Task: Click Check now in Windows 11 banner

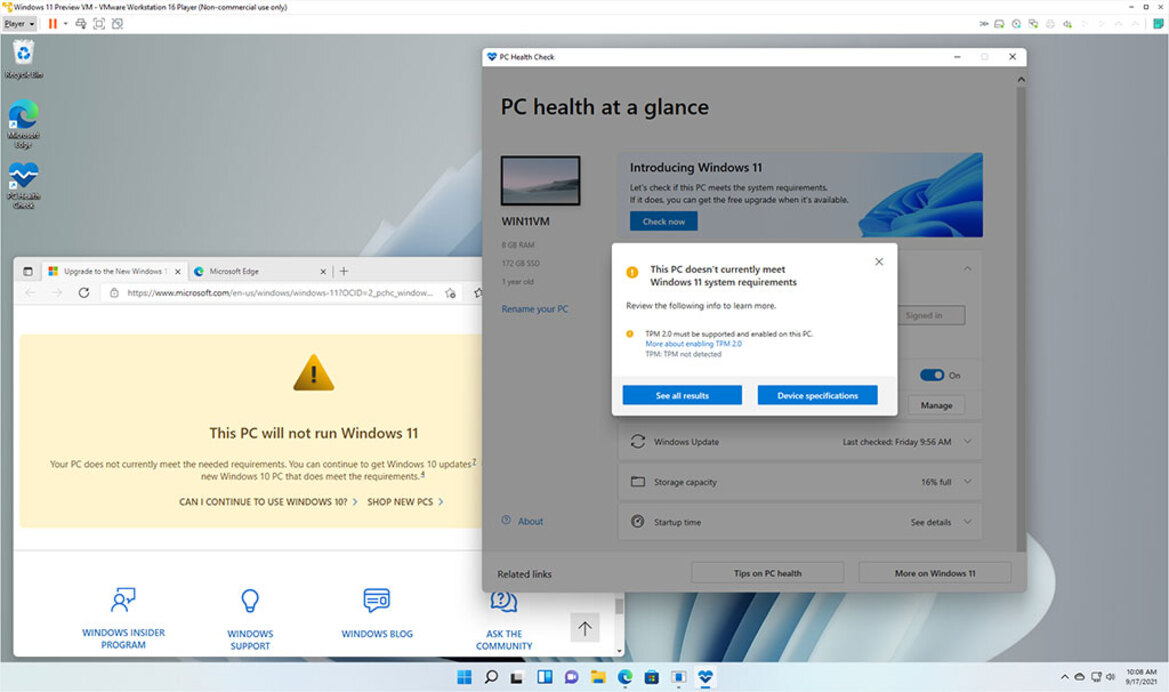Action: tap(664, 221)
